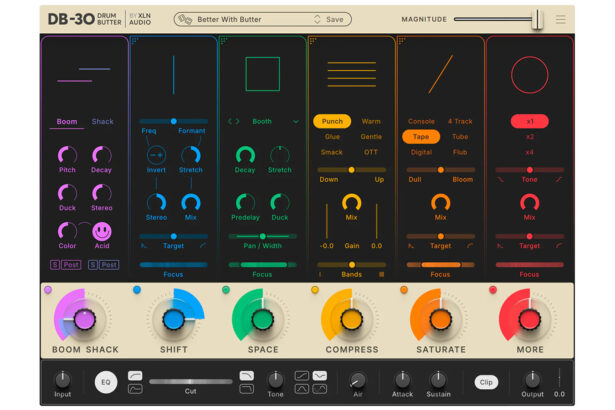Click the Space module corner grid icon
This screenshot has height=410, width=615.
tap(224, 40)
